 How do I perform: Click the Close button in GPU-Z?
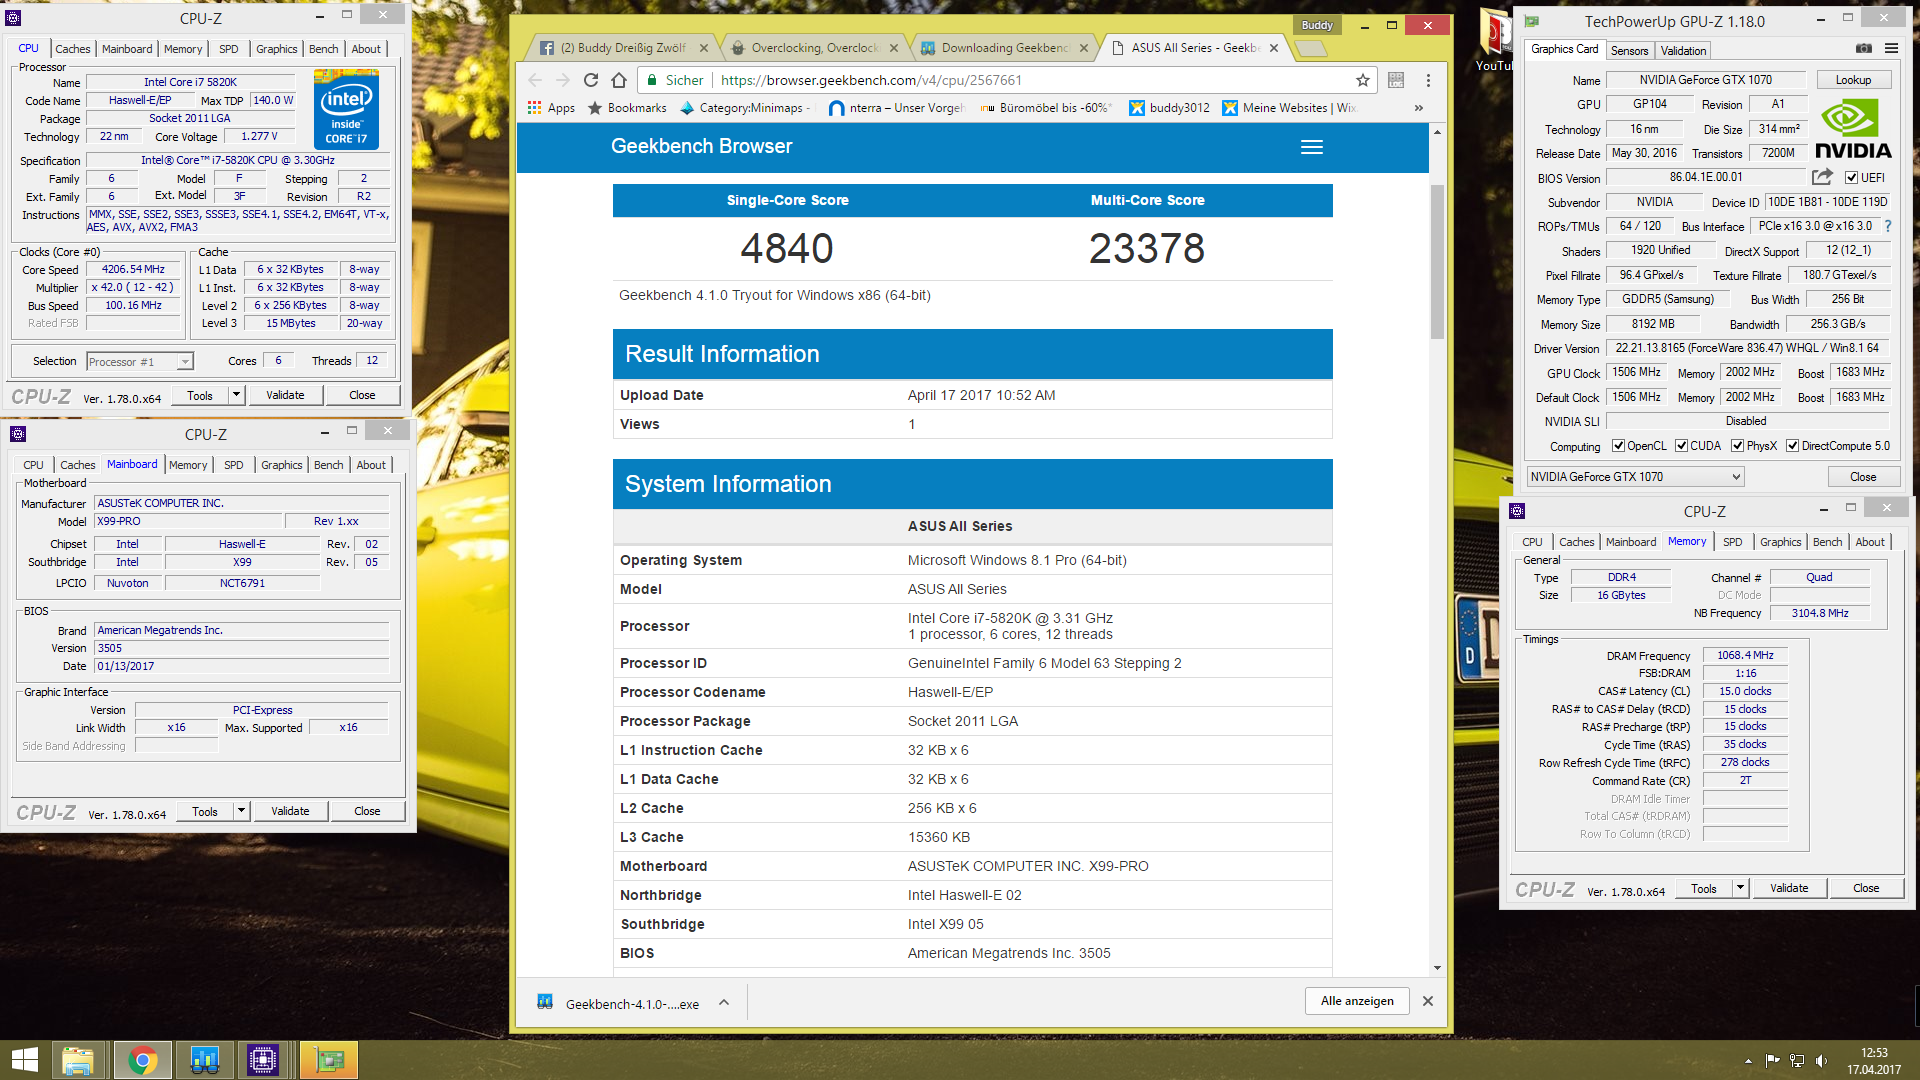point(1862,477)
